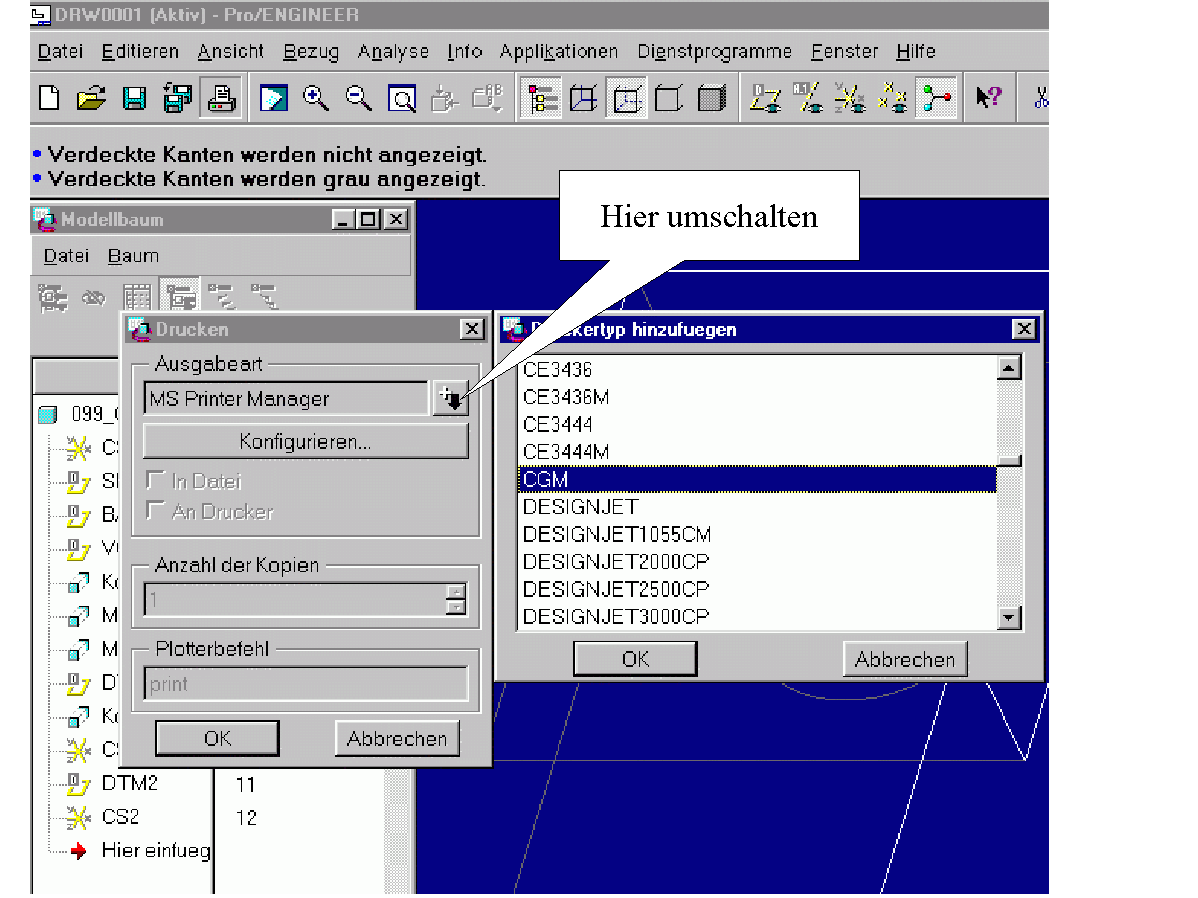Image resolution: width=1198 pixels, height=898 pixels.
Task: Click the first Modellbaum toolbar icon
Action: click(x=53, y=297)
